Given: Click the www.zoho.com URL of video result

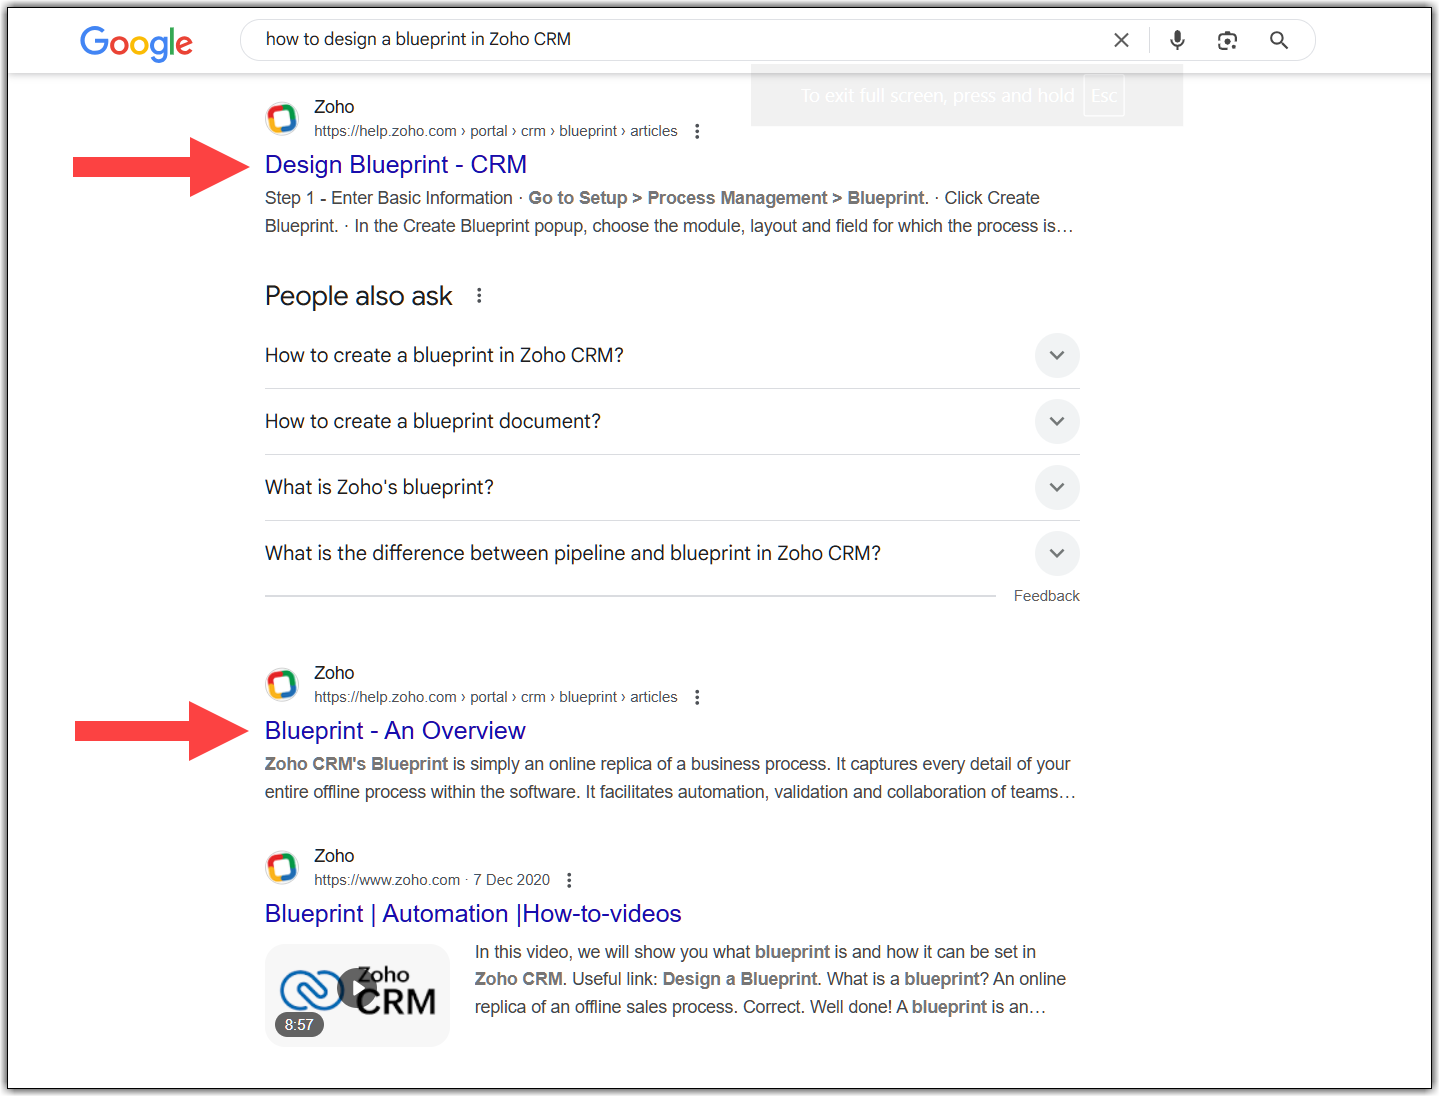Looking at the screenshot, I should (387, 880).
